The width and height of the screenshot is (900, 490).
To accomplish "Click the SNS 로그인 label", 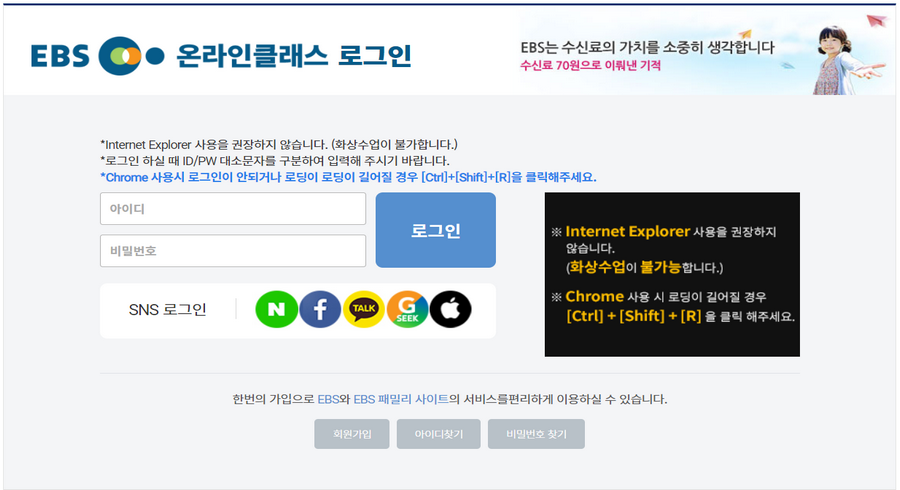I will point(168,310).
